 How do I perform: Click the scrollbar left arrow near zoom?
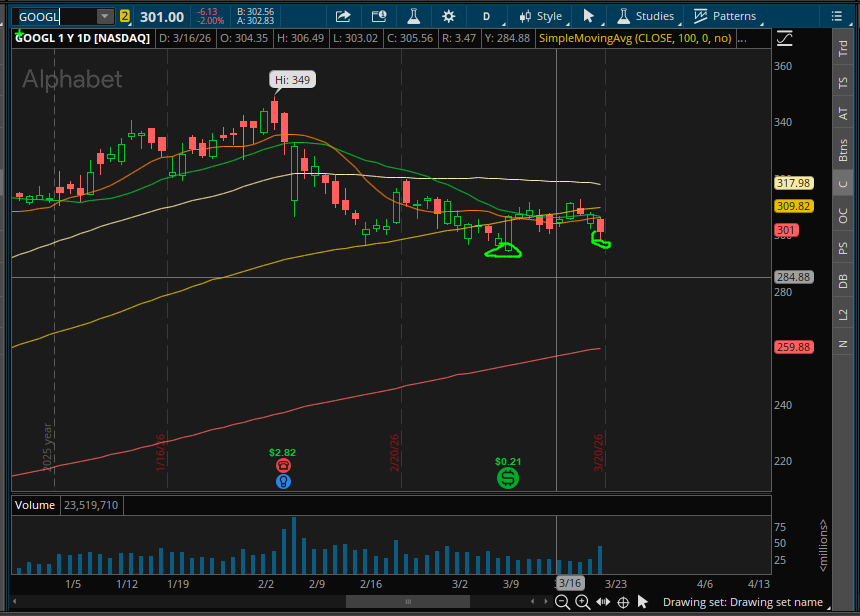[533, 602]
